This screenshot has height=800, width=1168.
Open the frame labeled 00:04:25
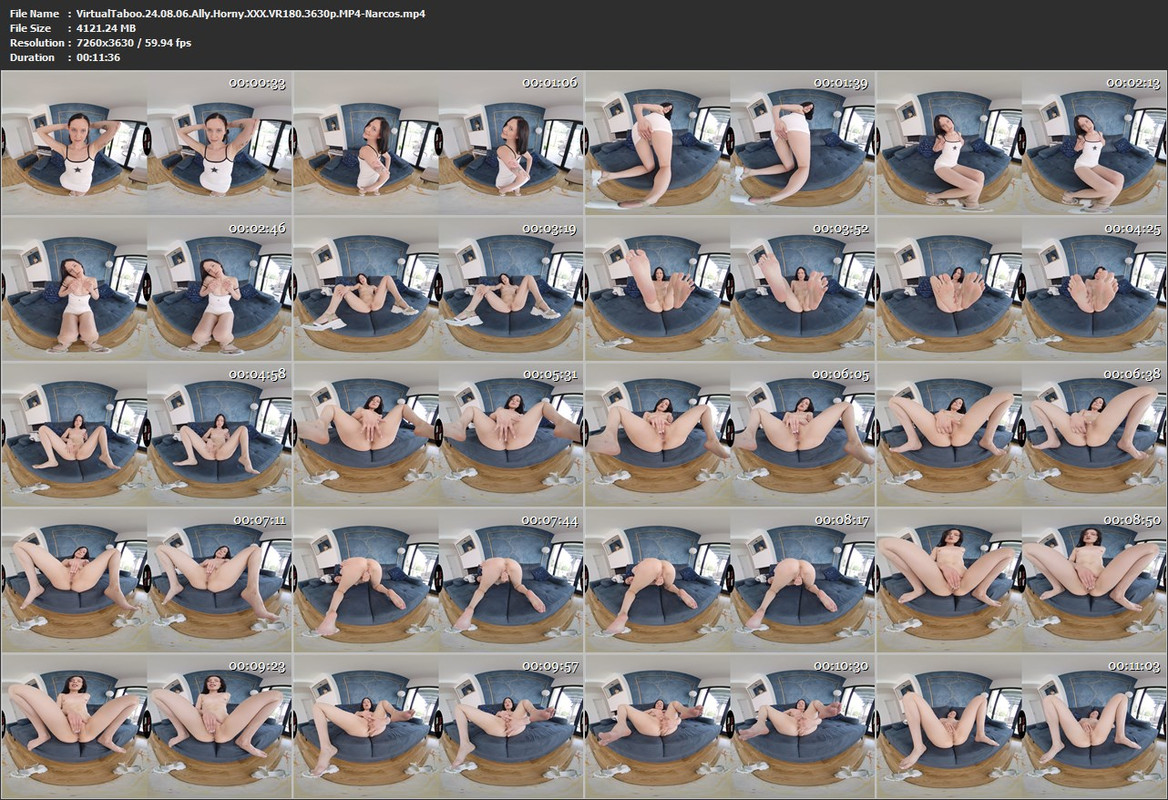tap(1021, 289)
